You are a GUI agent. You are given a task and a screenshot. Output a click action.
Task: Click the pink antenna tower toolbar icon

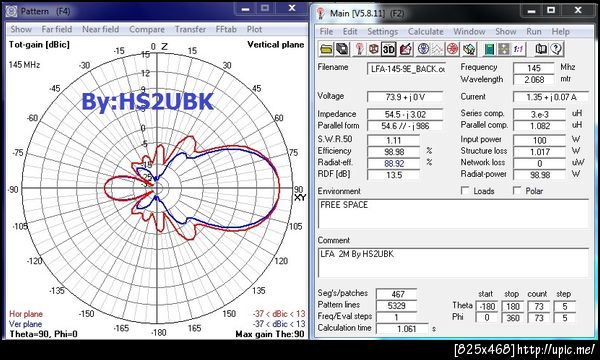359,49
